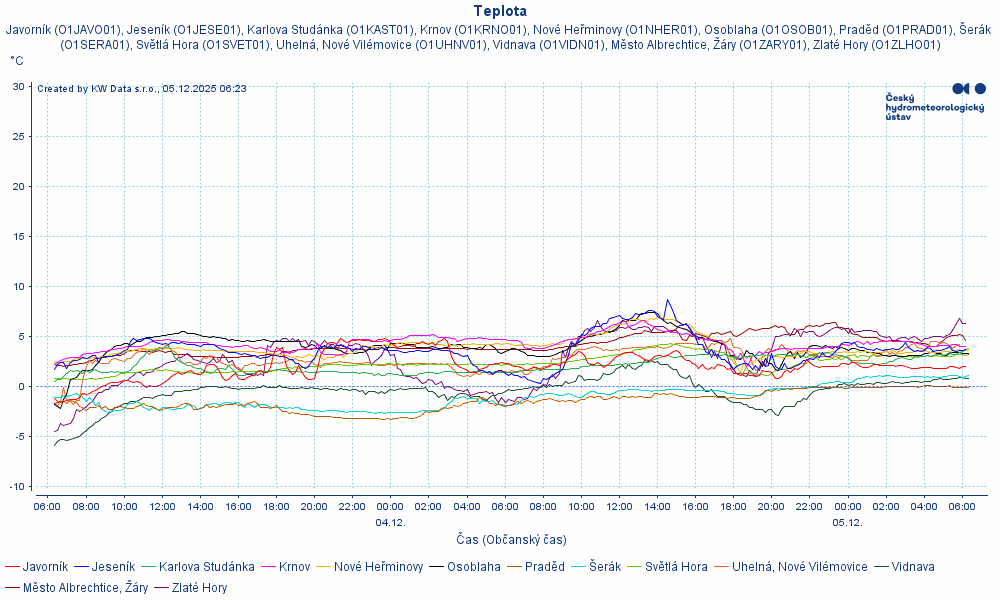The height and width of the screenshot is (600, 1000).
Task: Click the 04.12. date marker on time axis
Action: point(390,522)
